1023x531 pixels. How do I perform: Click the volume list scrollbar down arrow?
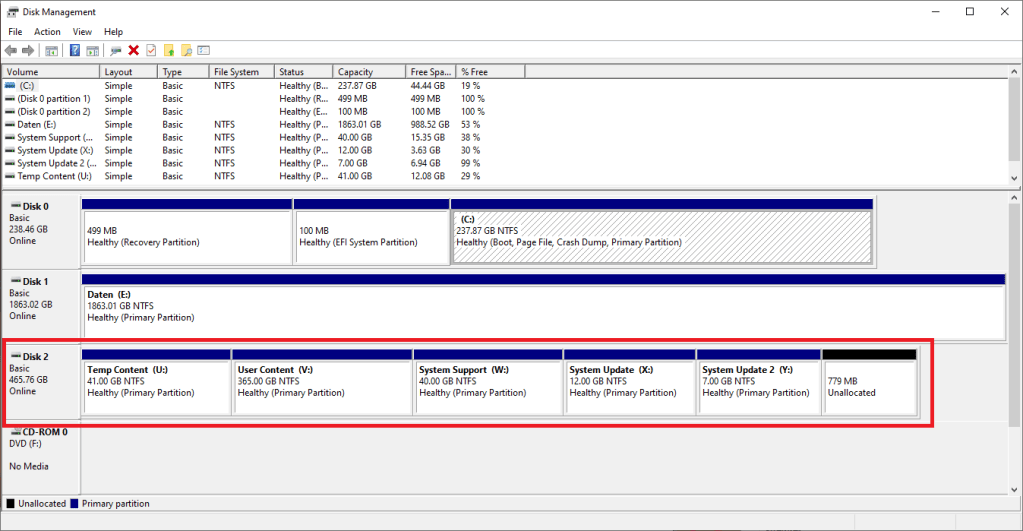point(1014,179)
